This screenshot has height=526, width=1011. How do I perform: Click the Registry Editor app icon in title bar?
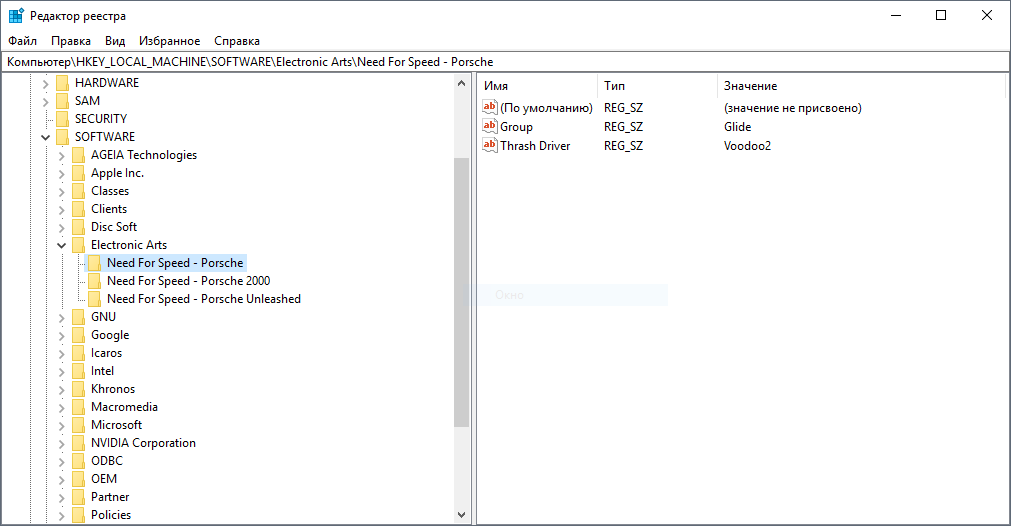16,15
